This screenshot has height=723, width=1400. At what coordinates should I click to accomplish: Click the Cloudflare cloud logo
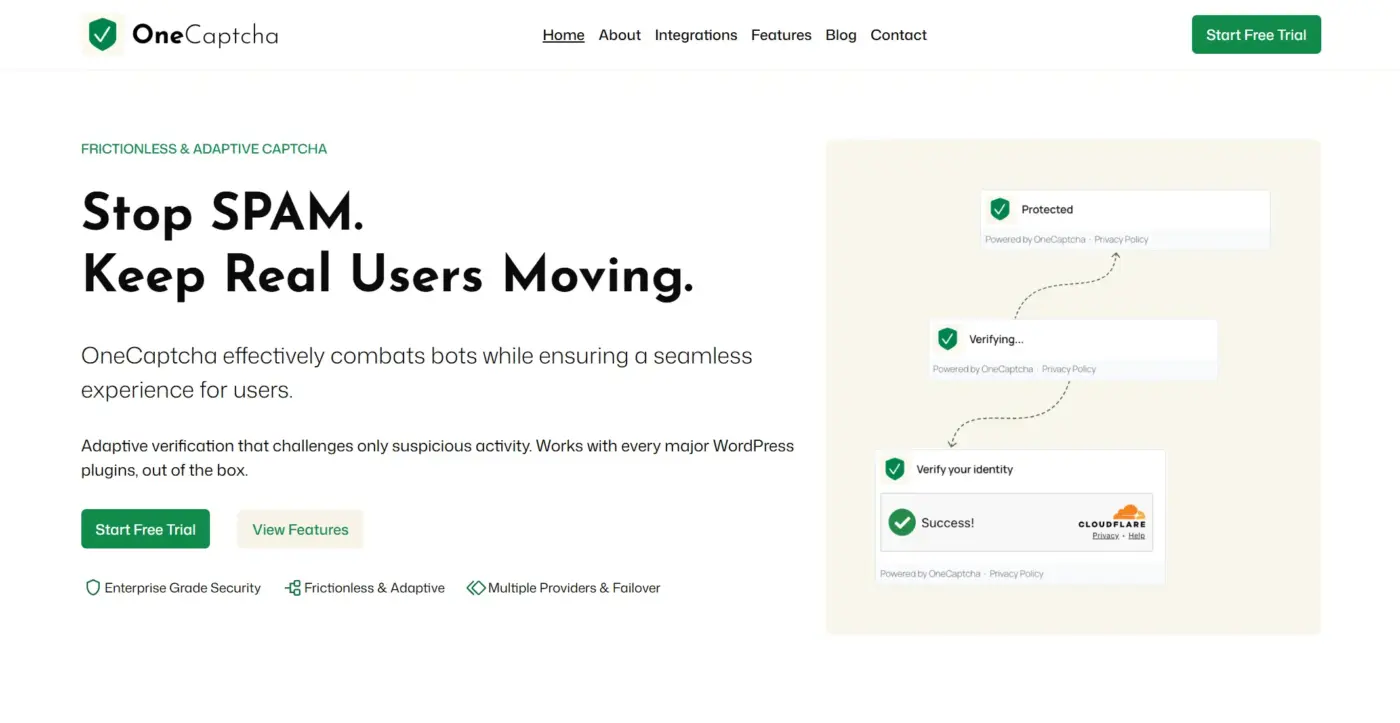tap(1128, 512)
